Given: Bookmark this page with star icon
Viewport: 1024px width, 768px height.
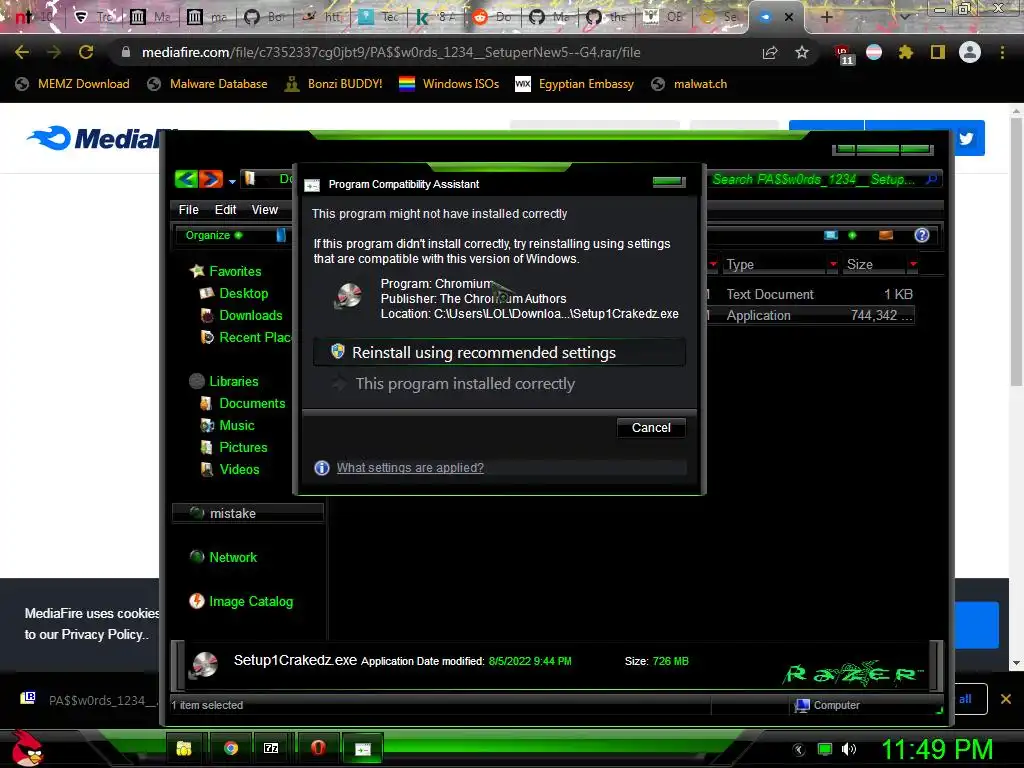Looking at the screenshot, I should click(802, 52).
